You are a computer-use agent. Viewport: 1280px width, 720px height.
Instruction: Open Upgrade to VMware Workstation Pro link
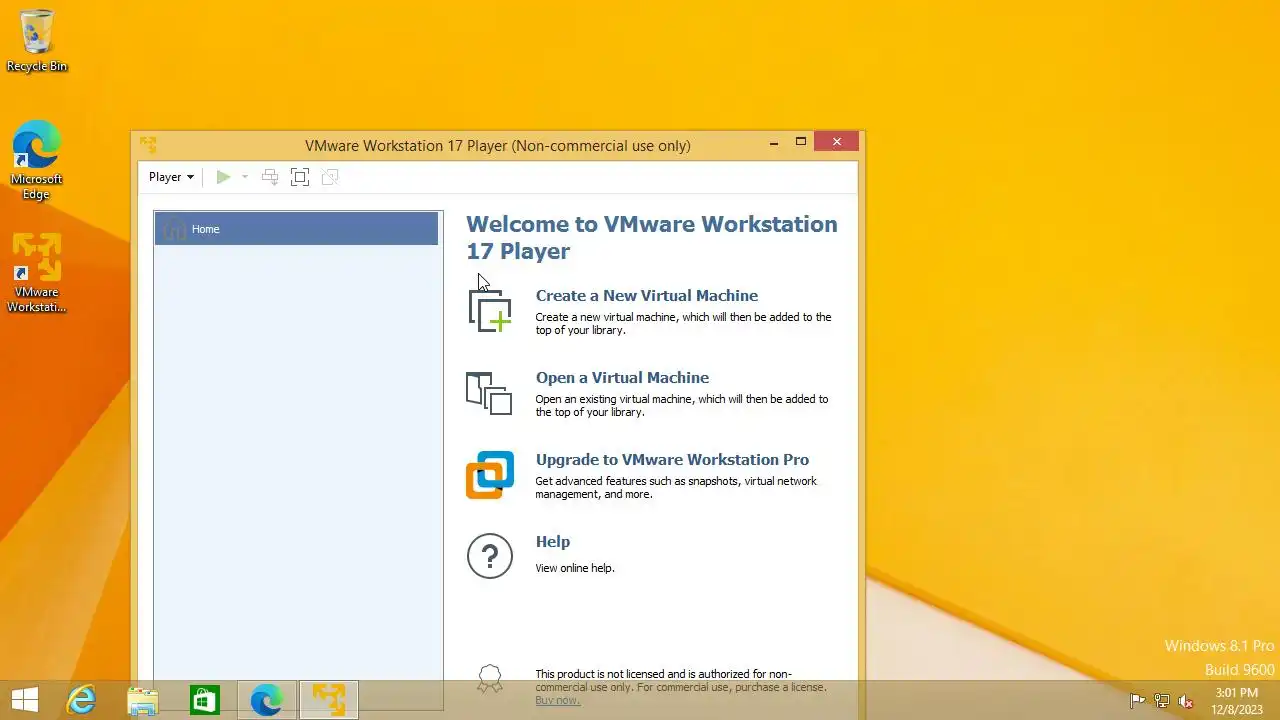click(x=672, y=460)
